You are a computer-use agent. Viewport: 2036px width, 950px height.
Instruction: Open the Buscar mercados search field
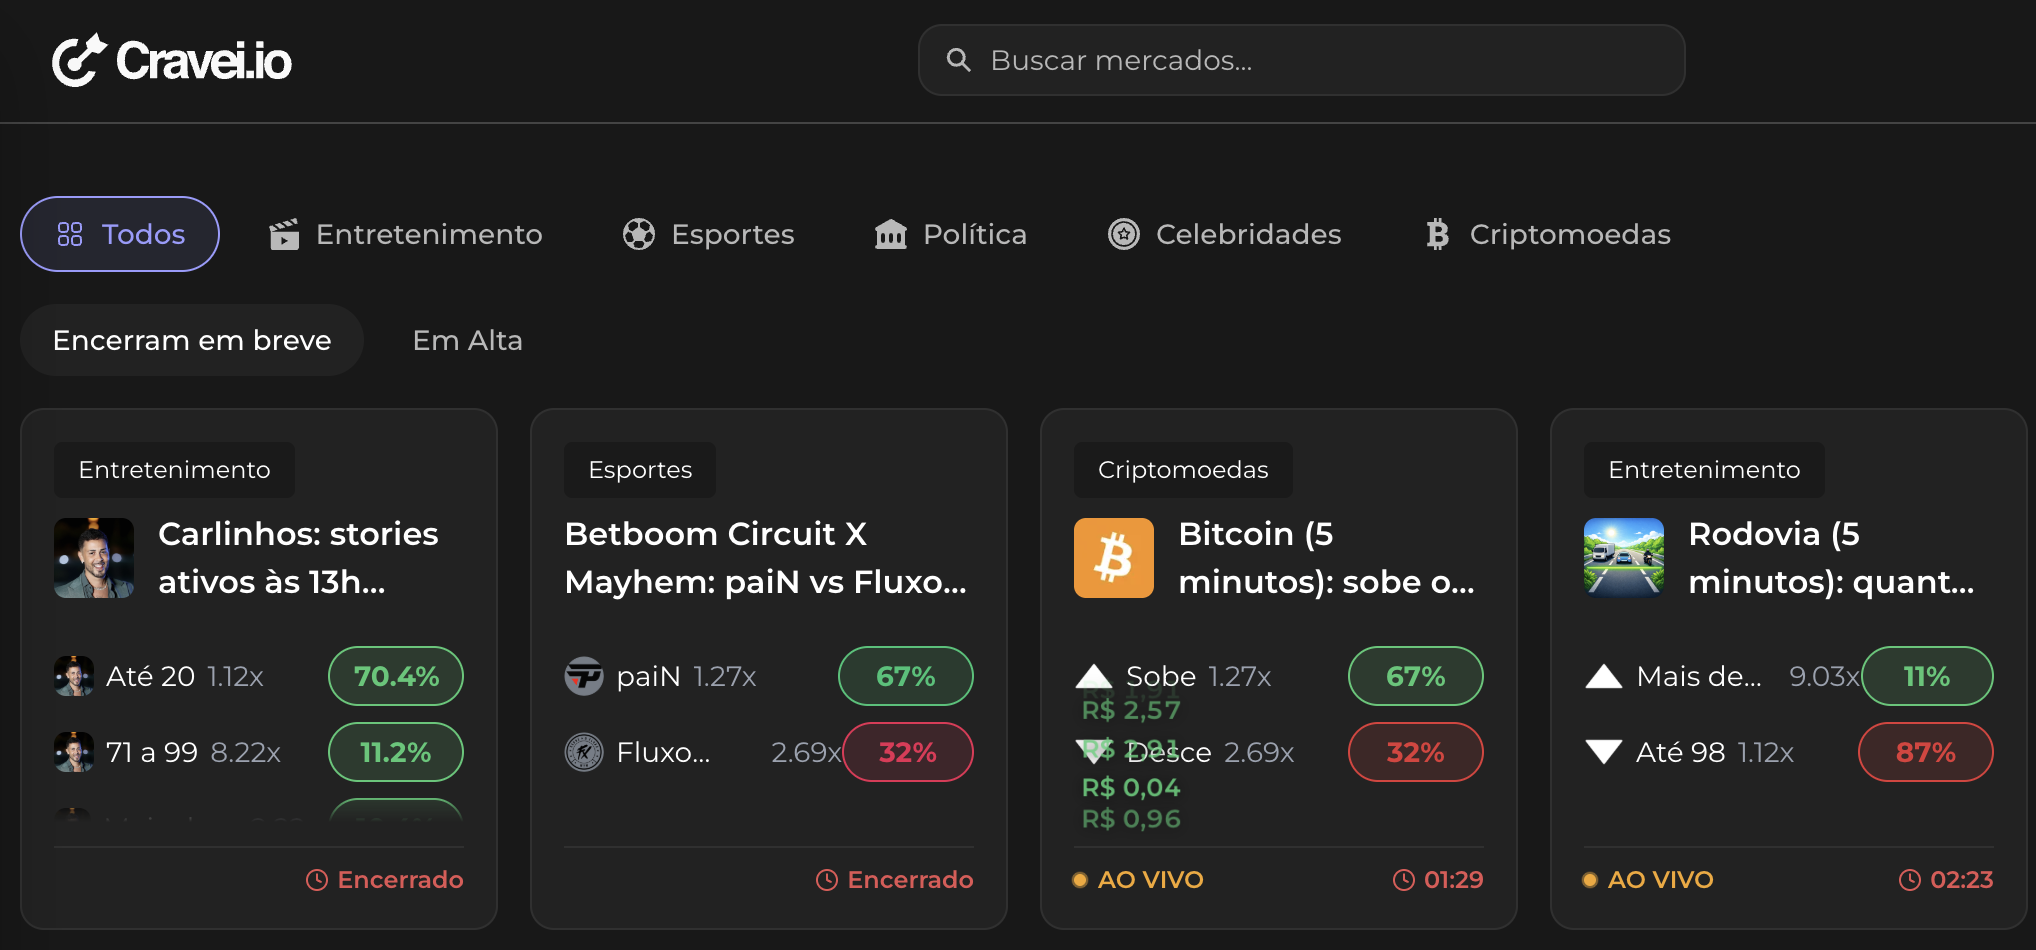(1300, 60)
